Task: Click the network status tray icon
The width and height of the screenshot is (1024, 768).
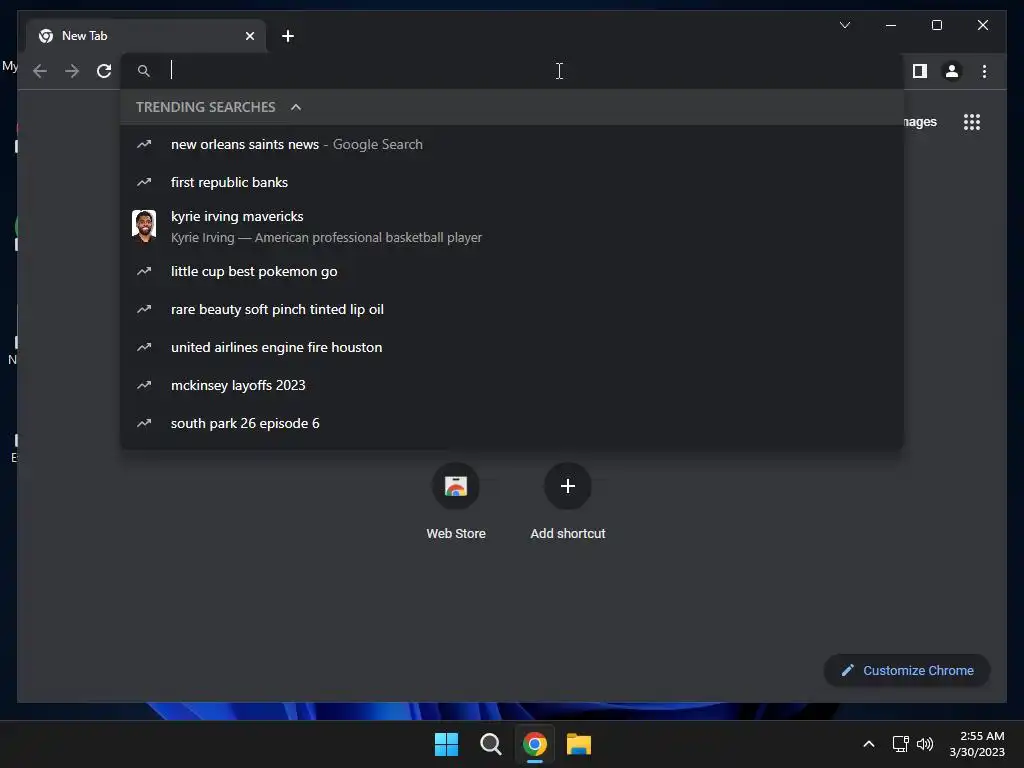Action: point(901,744)
